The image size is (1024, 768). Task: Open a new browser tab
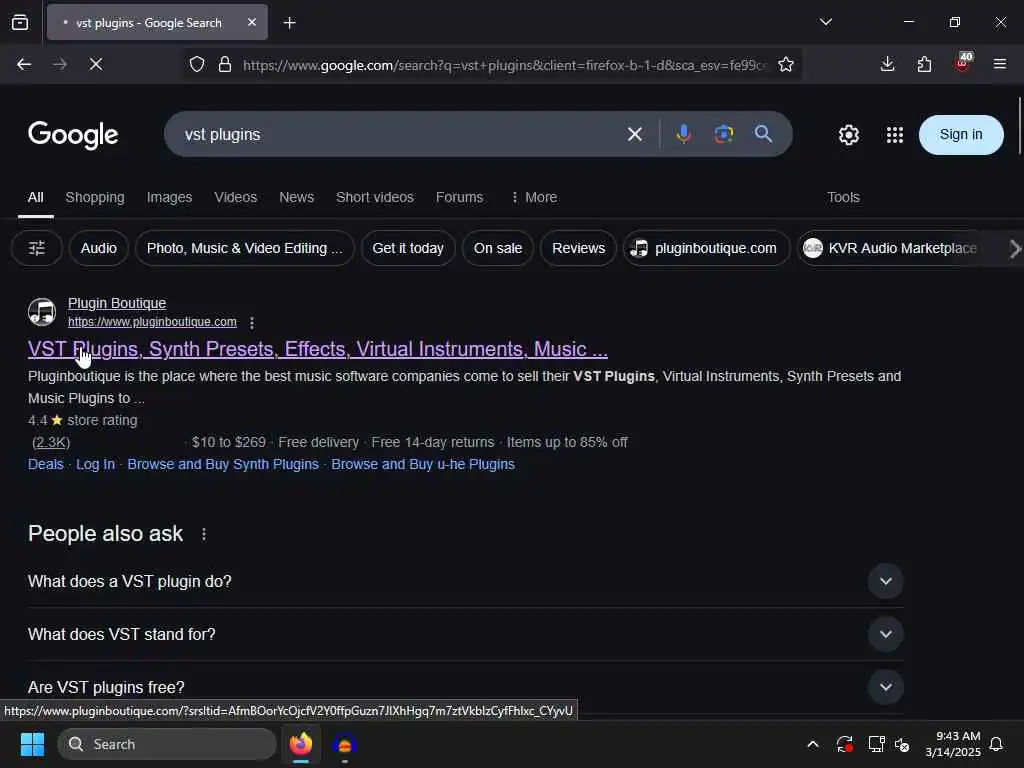289,23
